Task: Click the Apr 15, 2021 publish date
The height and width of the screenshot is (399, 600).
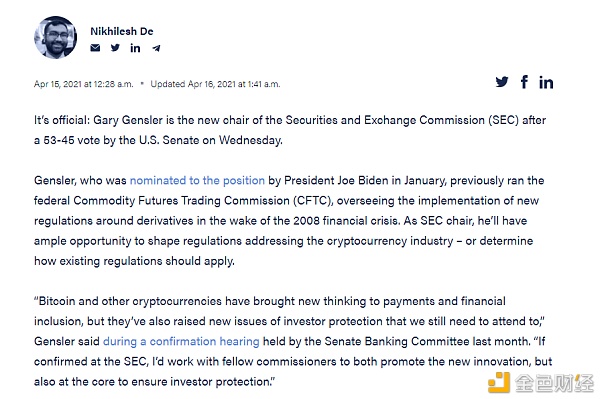Action: 83,84
